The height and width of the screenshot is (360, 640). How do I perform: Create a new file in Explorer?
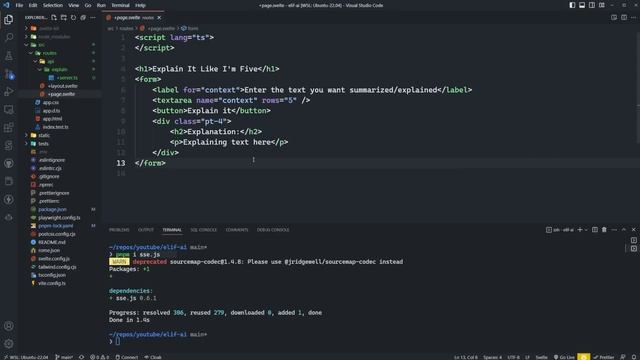54,18
